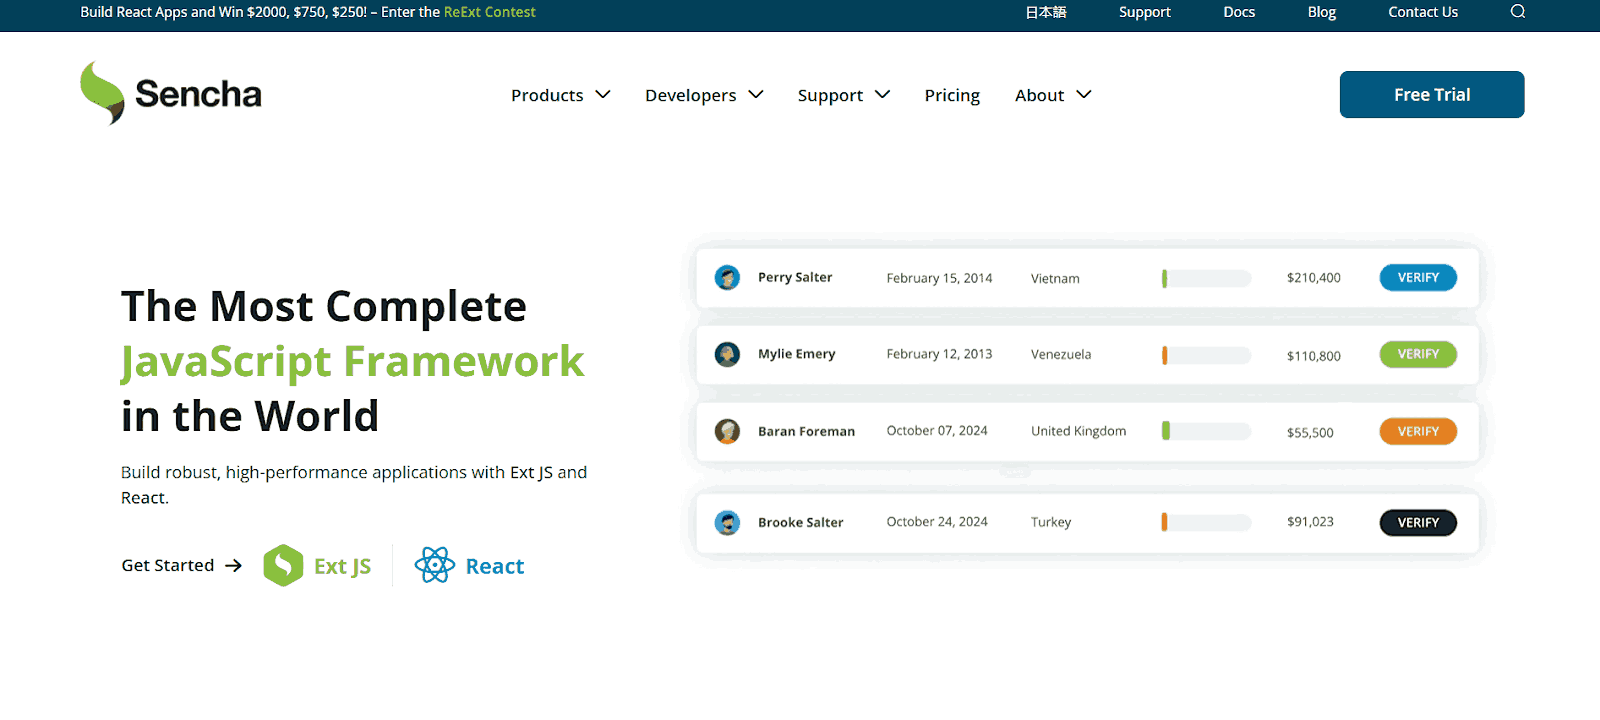This screenshot has height=720, width=1600.
Task: Click the progress bar in Mylie Emery's row
Action: 1206,355
